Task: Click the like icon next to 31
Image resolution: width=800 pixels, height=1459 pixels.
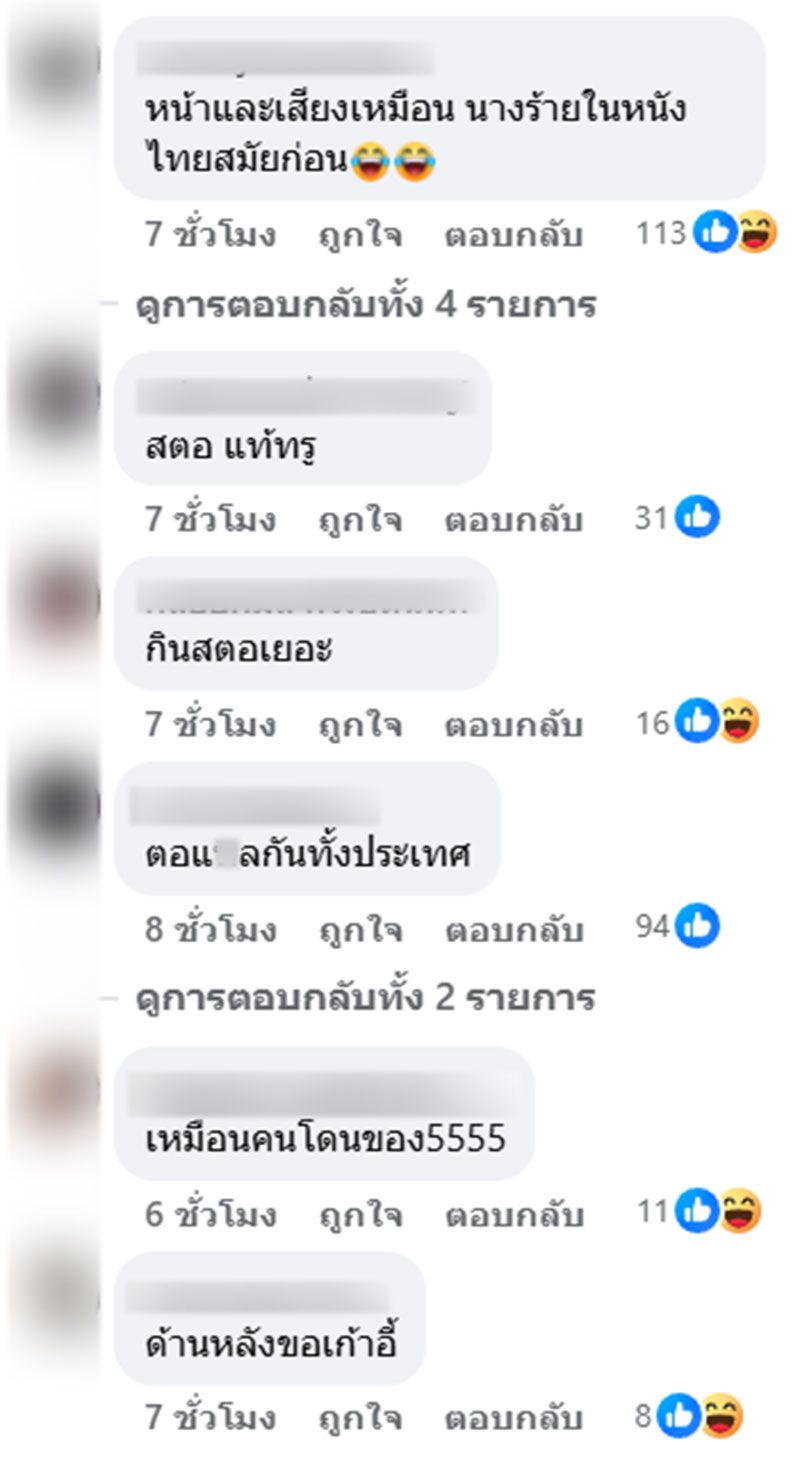Action: pyautogui.click(x=698, y=518)
